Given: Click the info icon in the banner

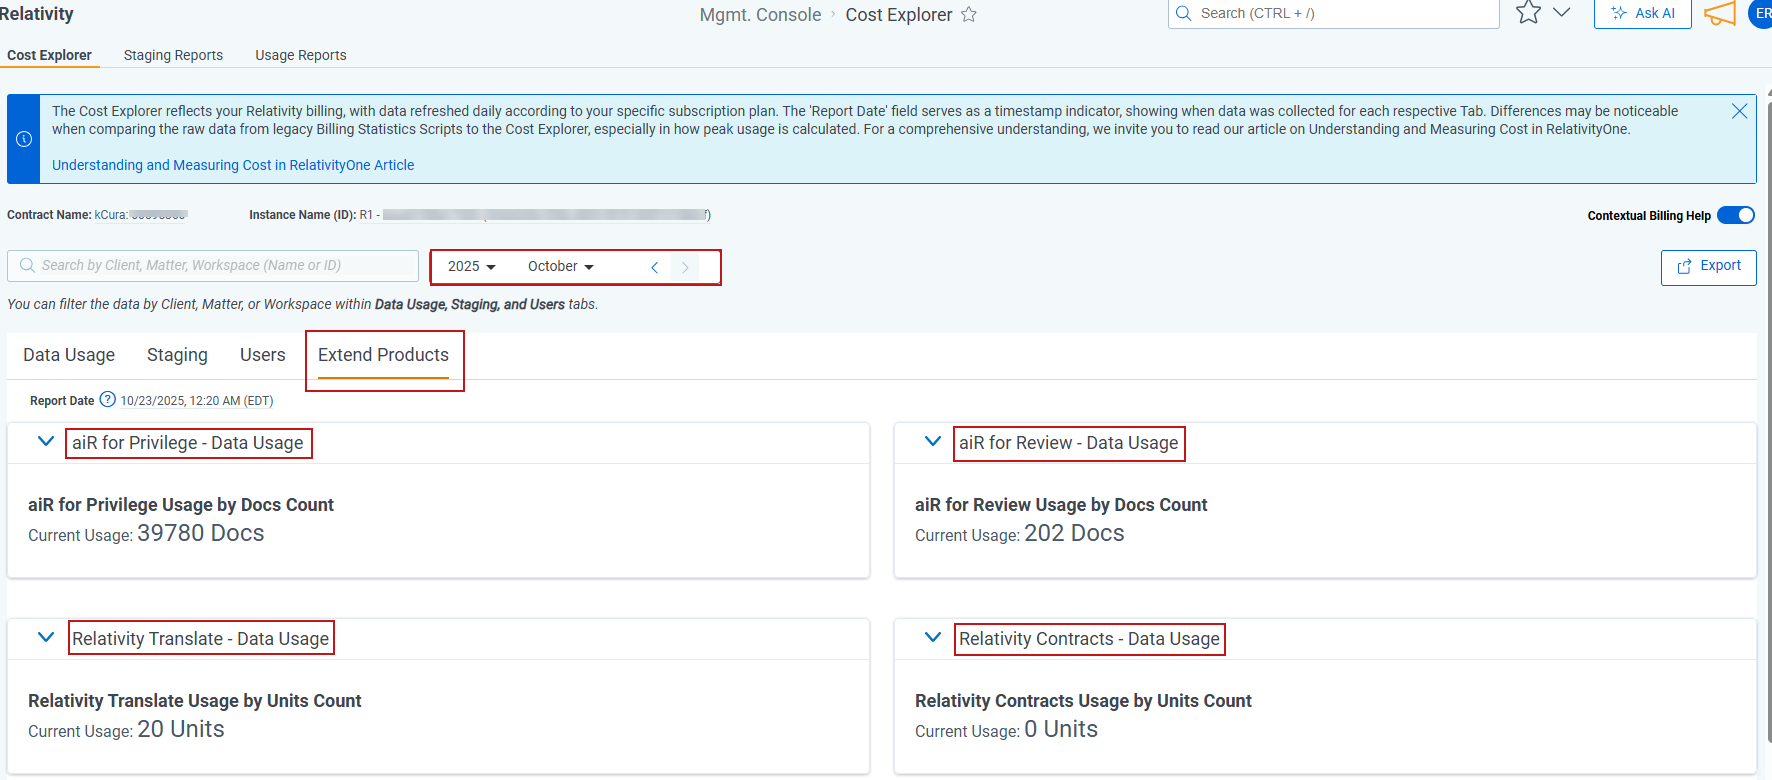Looking at the screenshot, I should point(24,139).
